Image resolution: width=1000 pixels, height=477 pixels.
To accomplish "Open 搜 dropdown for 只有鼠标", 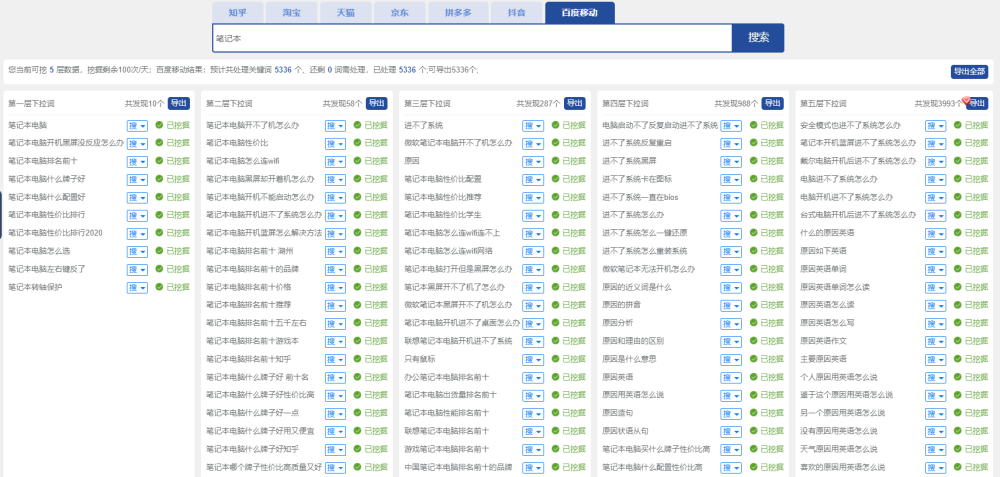I will pyautogui.click(x=533, y=360).
